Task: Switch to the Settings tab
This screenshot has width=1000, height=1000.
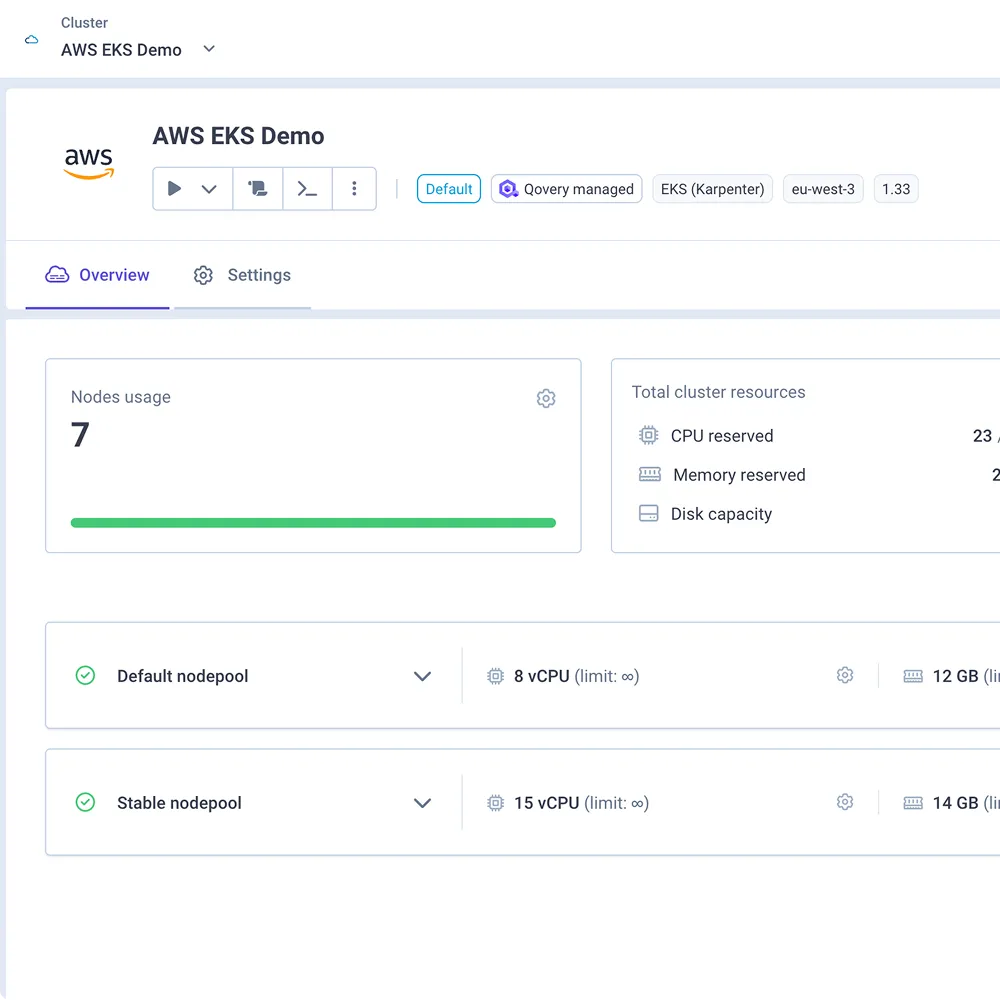Action: [242, 275]
